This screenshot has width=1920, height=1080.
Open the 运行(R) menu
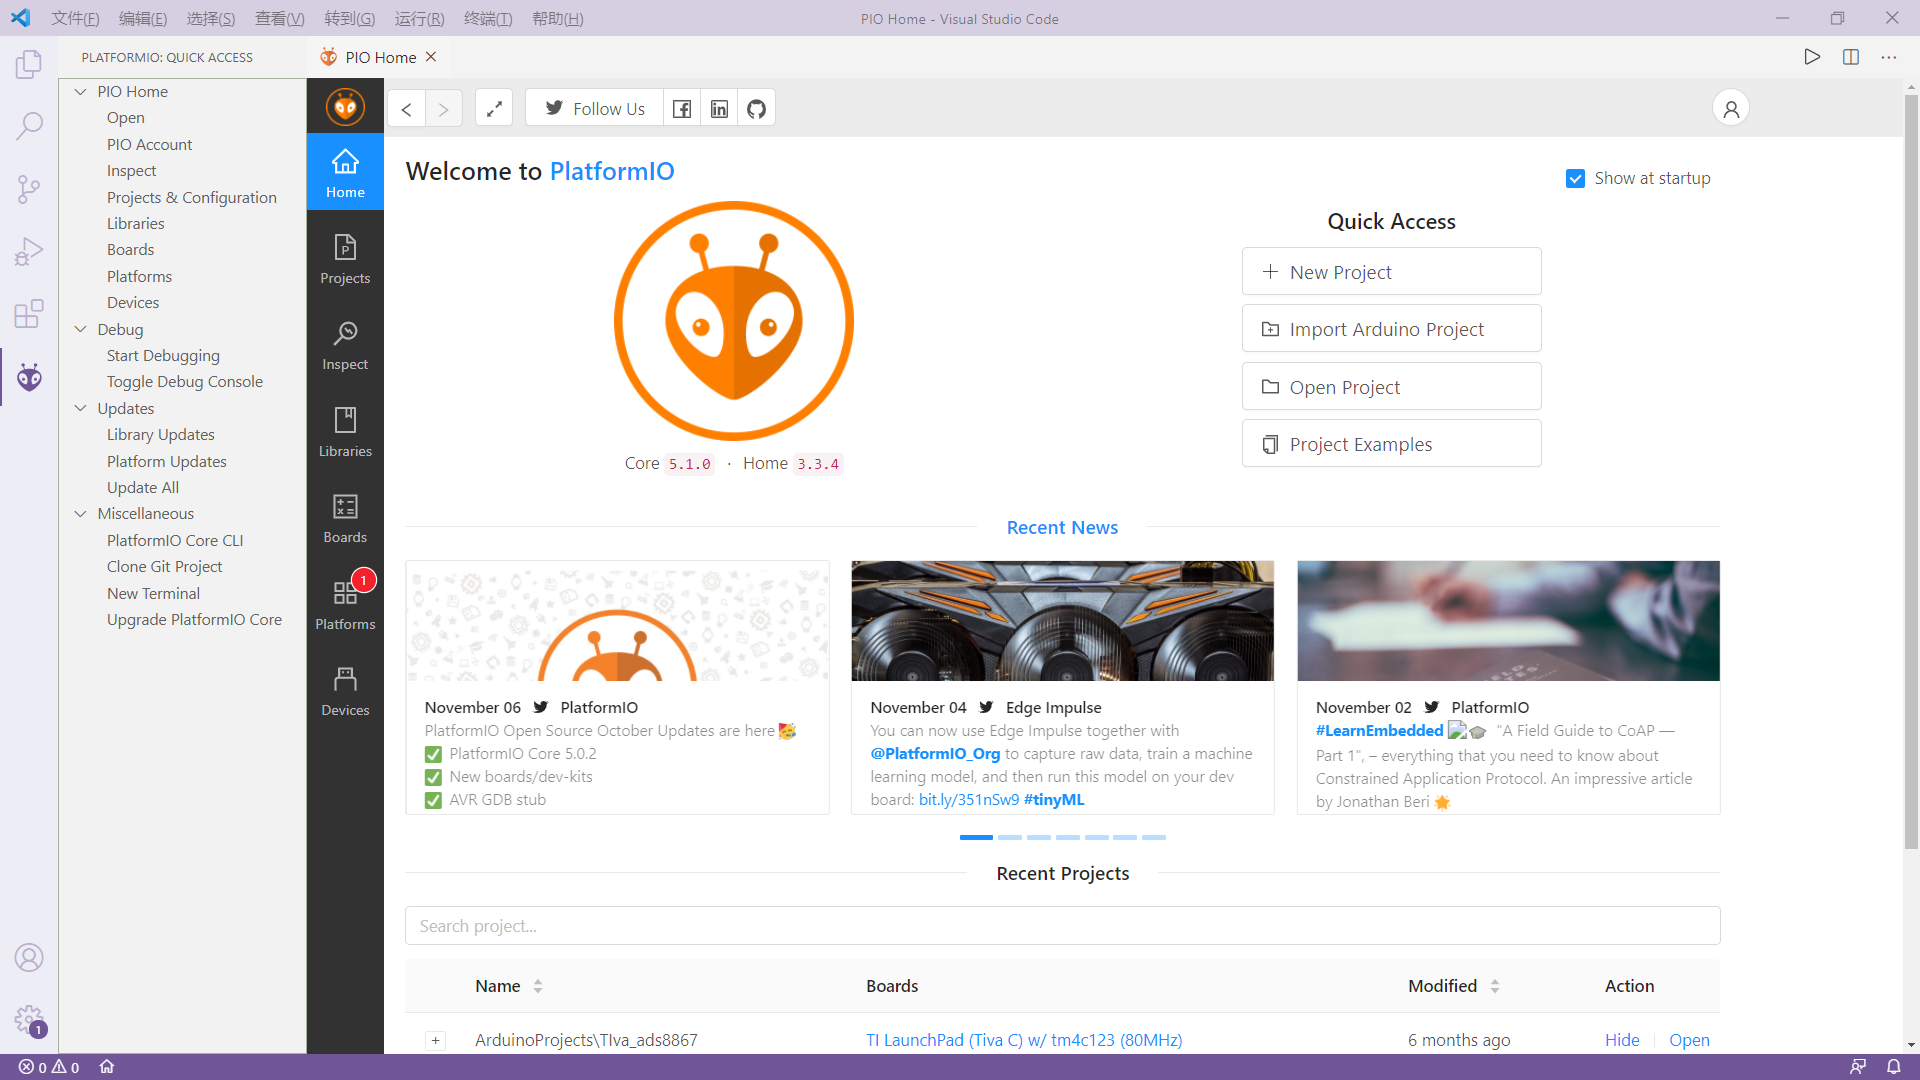click(419, 18)
